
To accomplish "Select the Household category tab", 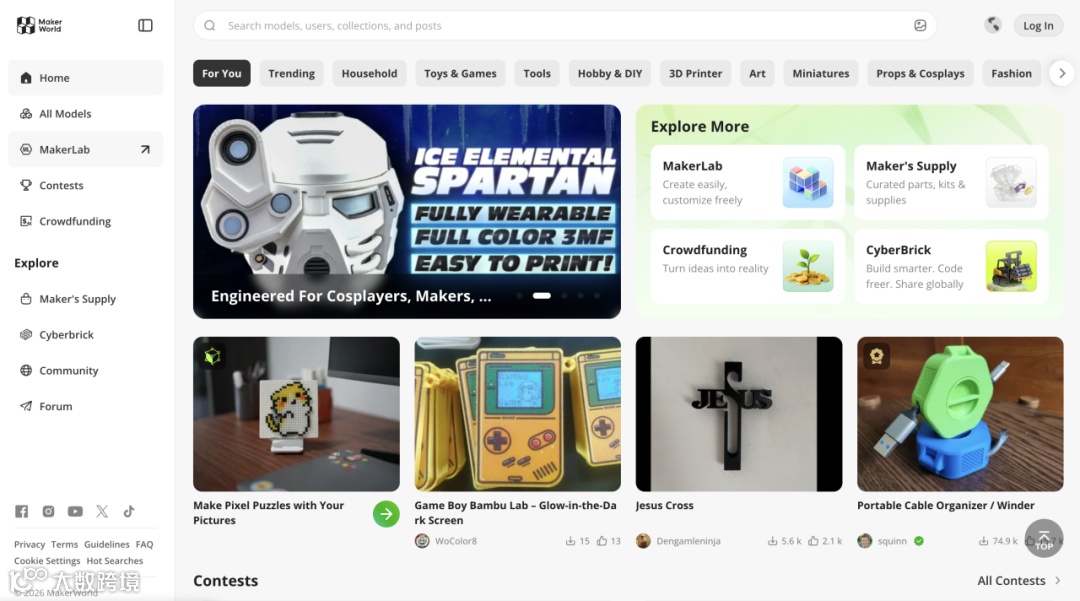I will pos(369,73).
